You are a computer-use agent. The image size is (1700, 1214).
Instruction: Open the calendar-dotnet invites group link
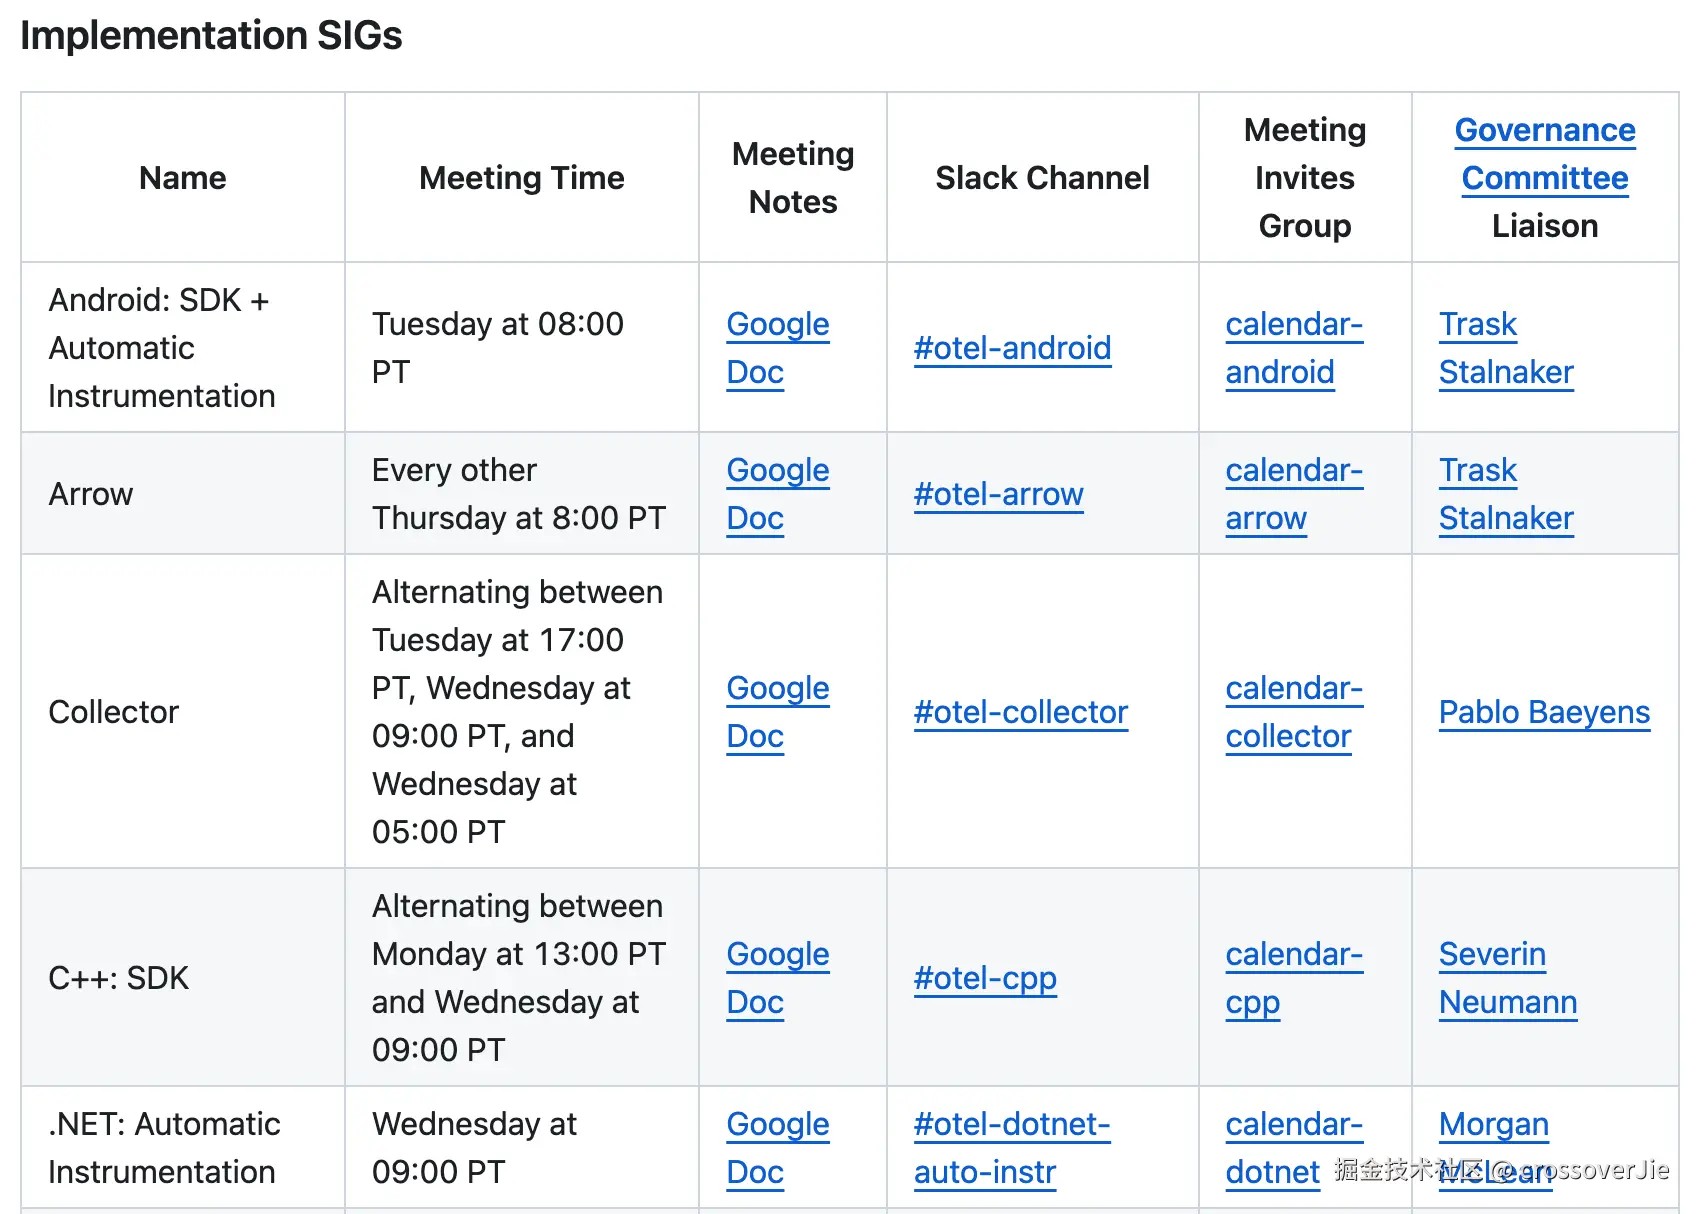(x=1293, y=1125)
